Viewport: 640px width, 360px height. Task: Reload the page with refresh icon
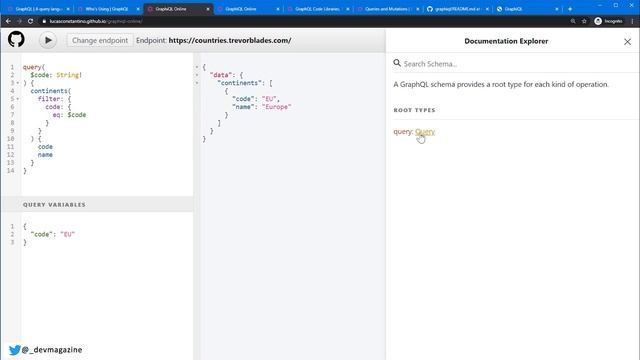(30, 21)
